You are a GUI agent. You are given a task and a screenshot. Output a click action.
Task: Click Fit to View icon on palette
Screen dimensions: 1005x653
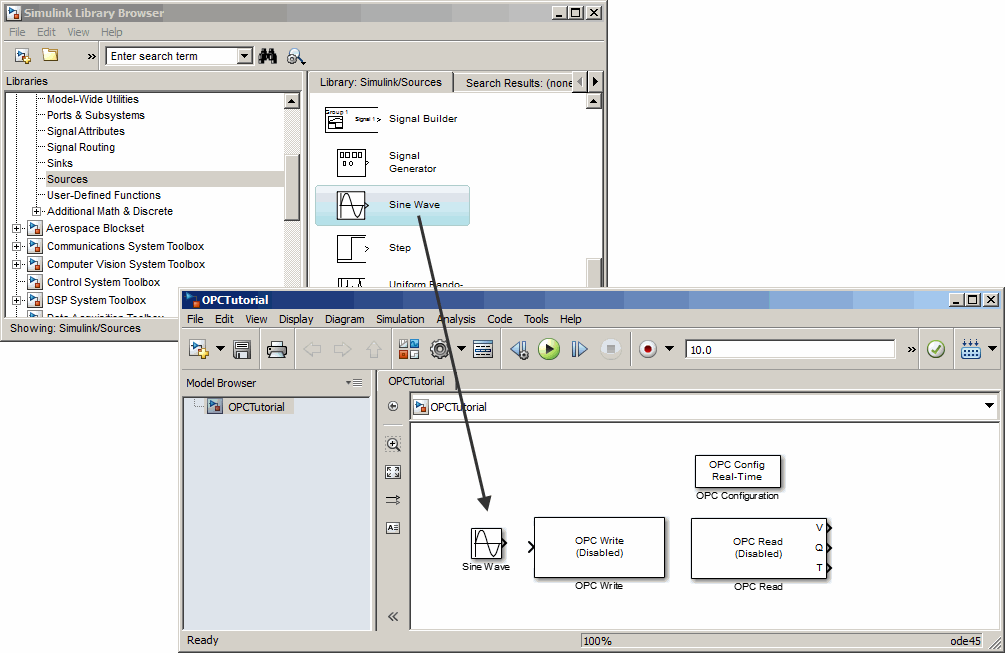click(x=393, y=472)
